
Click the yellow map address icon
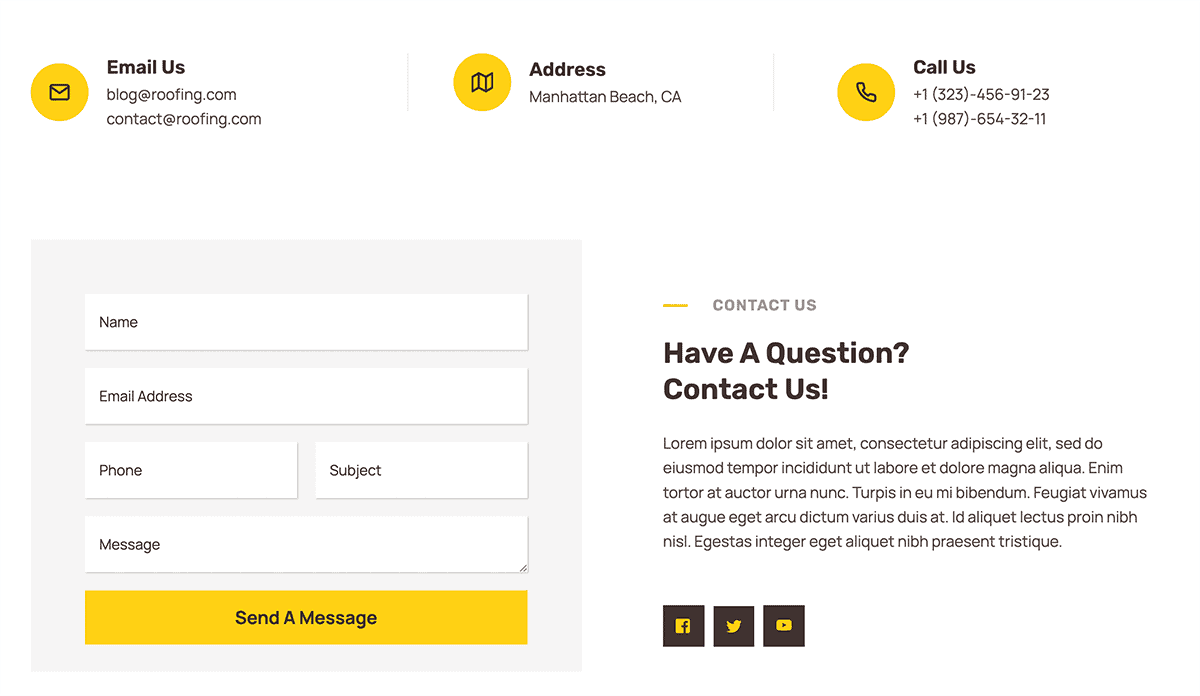(482, 82)
